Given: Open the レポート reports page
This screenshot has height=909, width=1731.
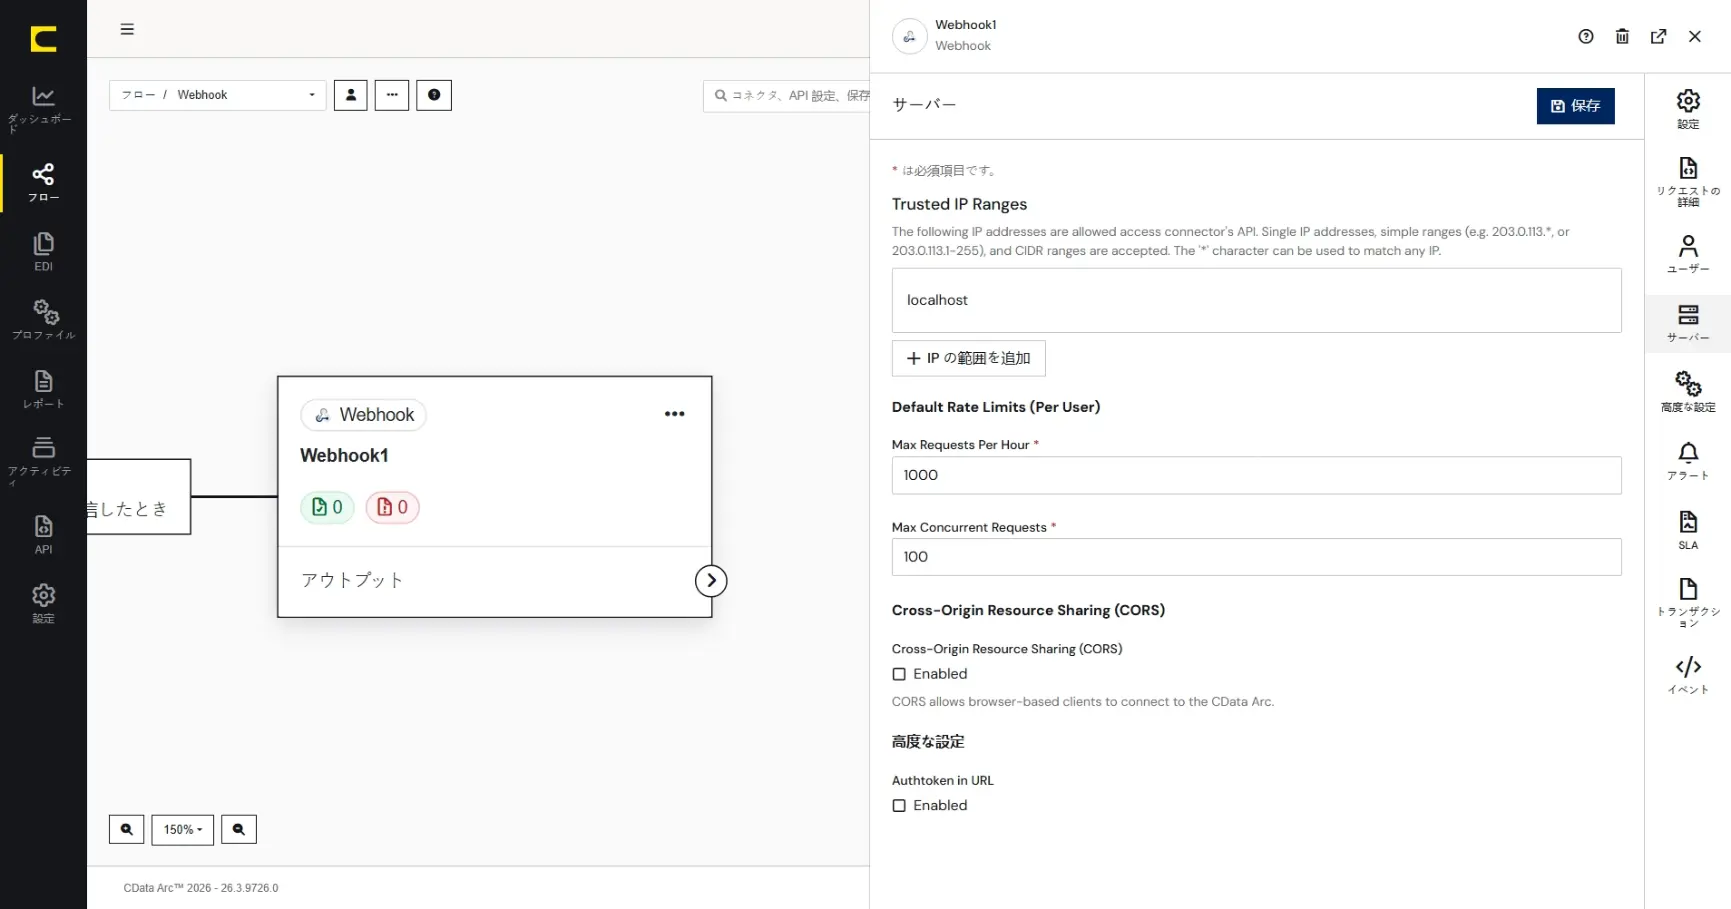Looking at the screenshot, I should click(43, 389).
